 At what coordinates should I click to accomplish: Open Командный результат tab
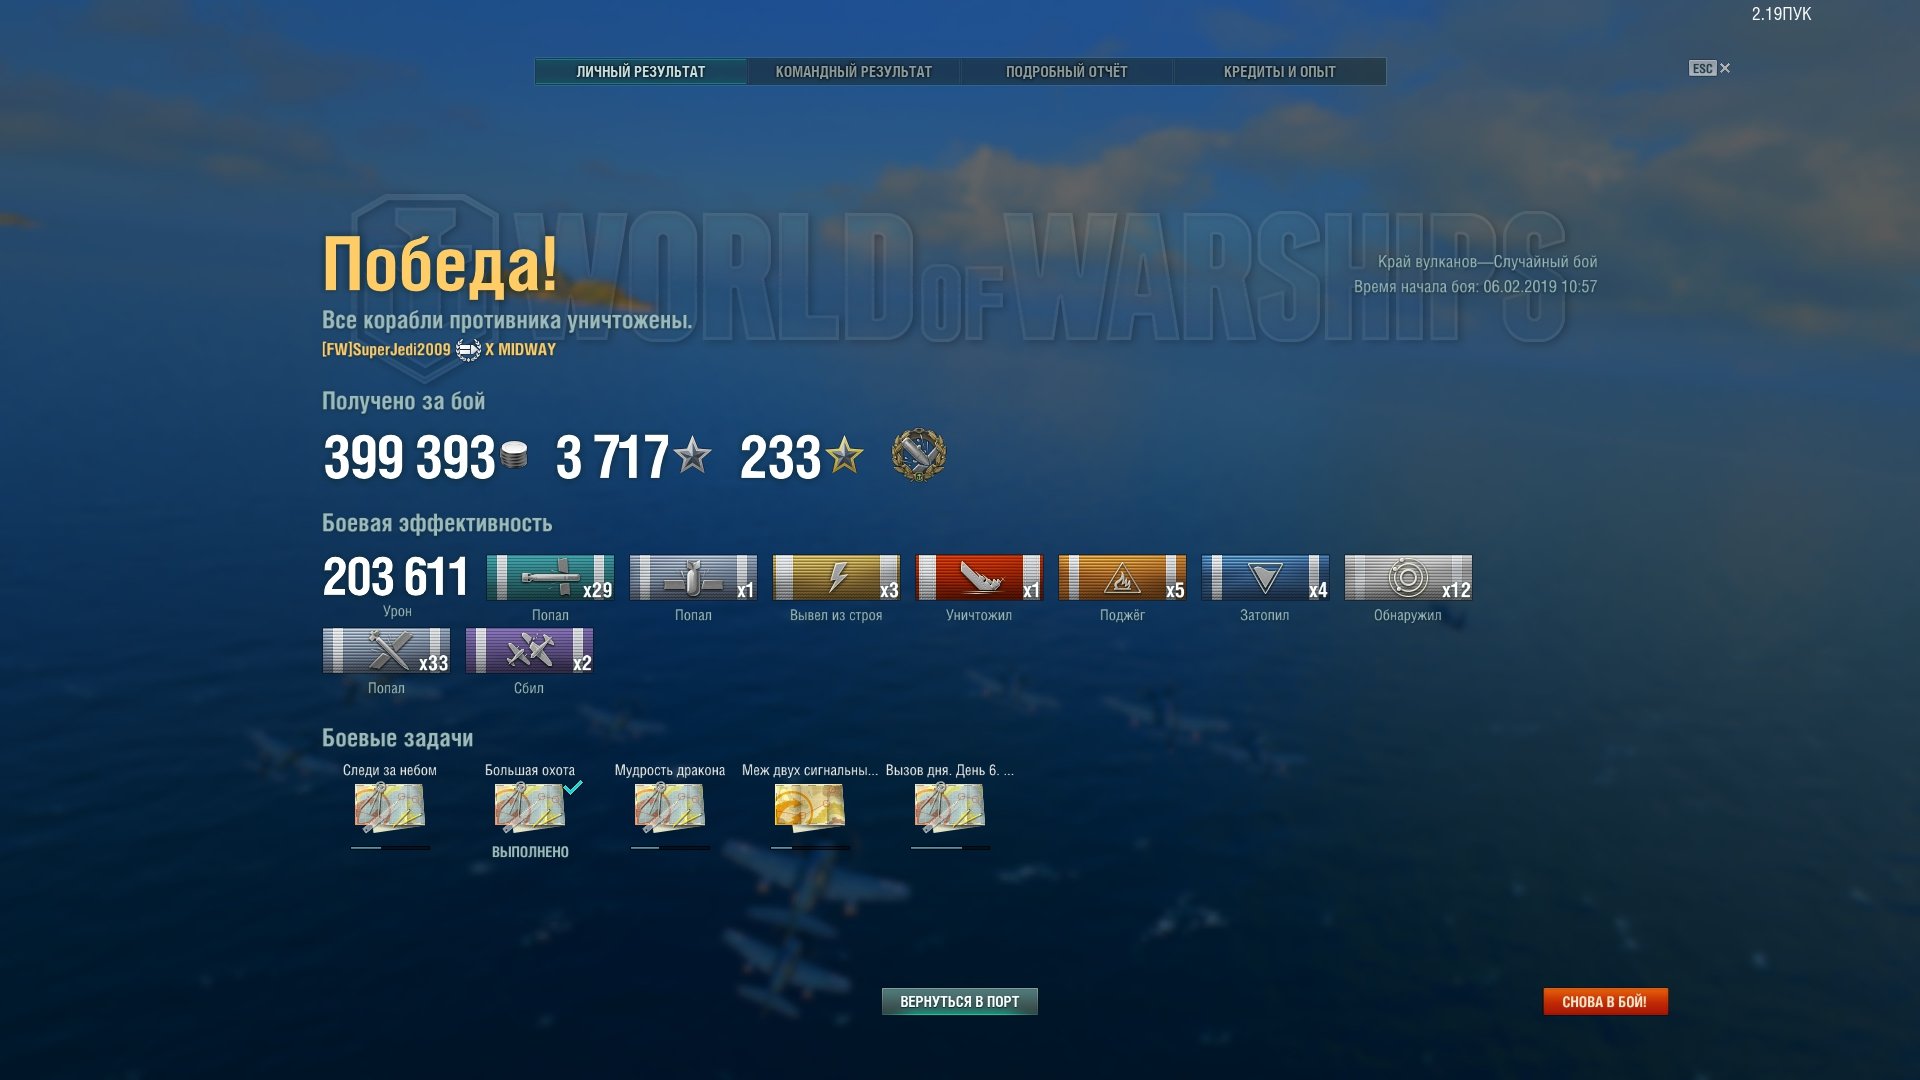853,72
